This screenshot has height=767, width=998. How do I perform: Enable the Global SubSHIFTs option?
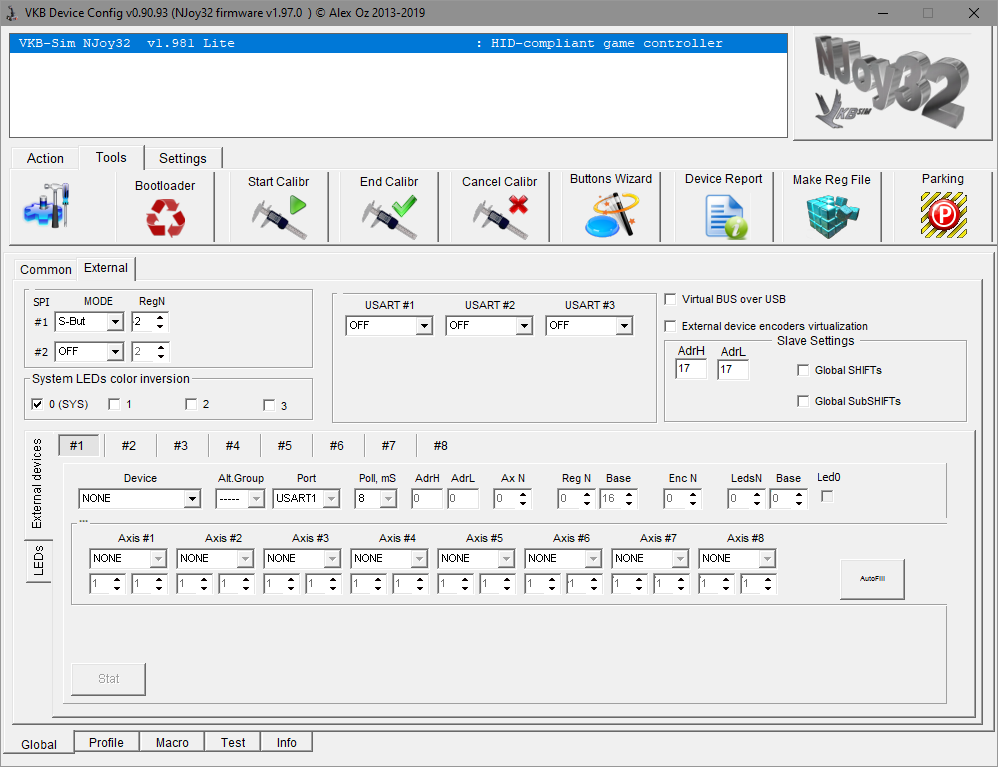point(803,401)
